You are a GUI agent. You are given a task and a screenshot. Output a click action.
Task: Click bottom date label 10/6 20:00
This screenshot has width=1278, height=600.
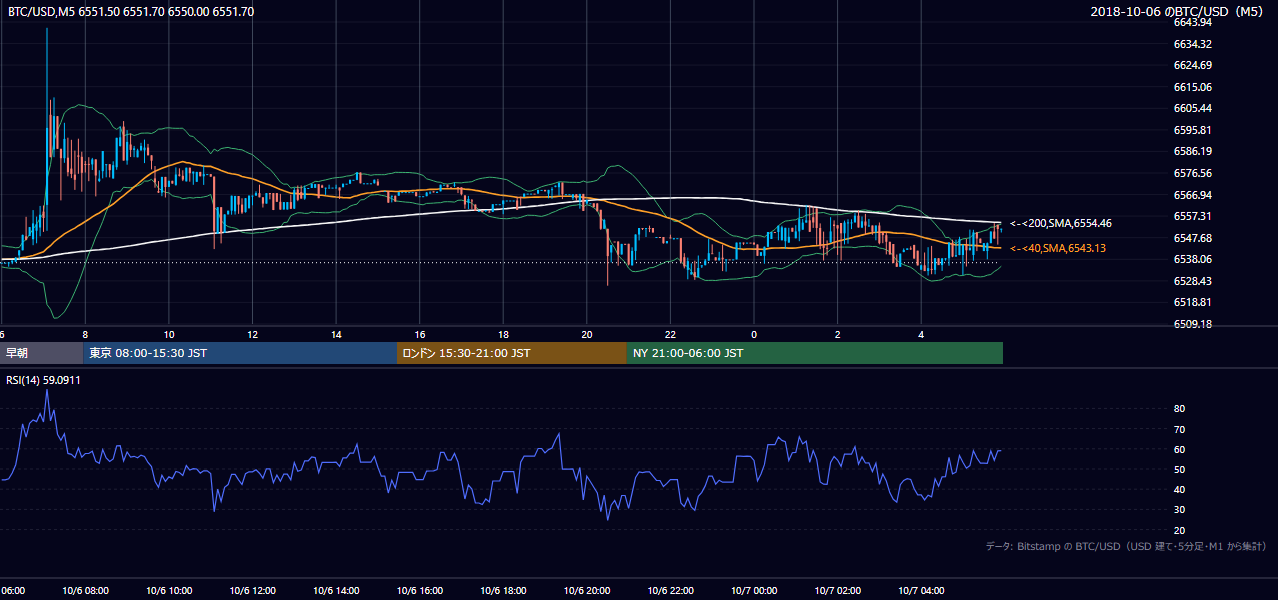pos(587,591)
